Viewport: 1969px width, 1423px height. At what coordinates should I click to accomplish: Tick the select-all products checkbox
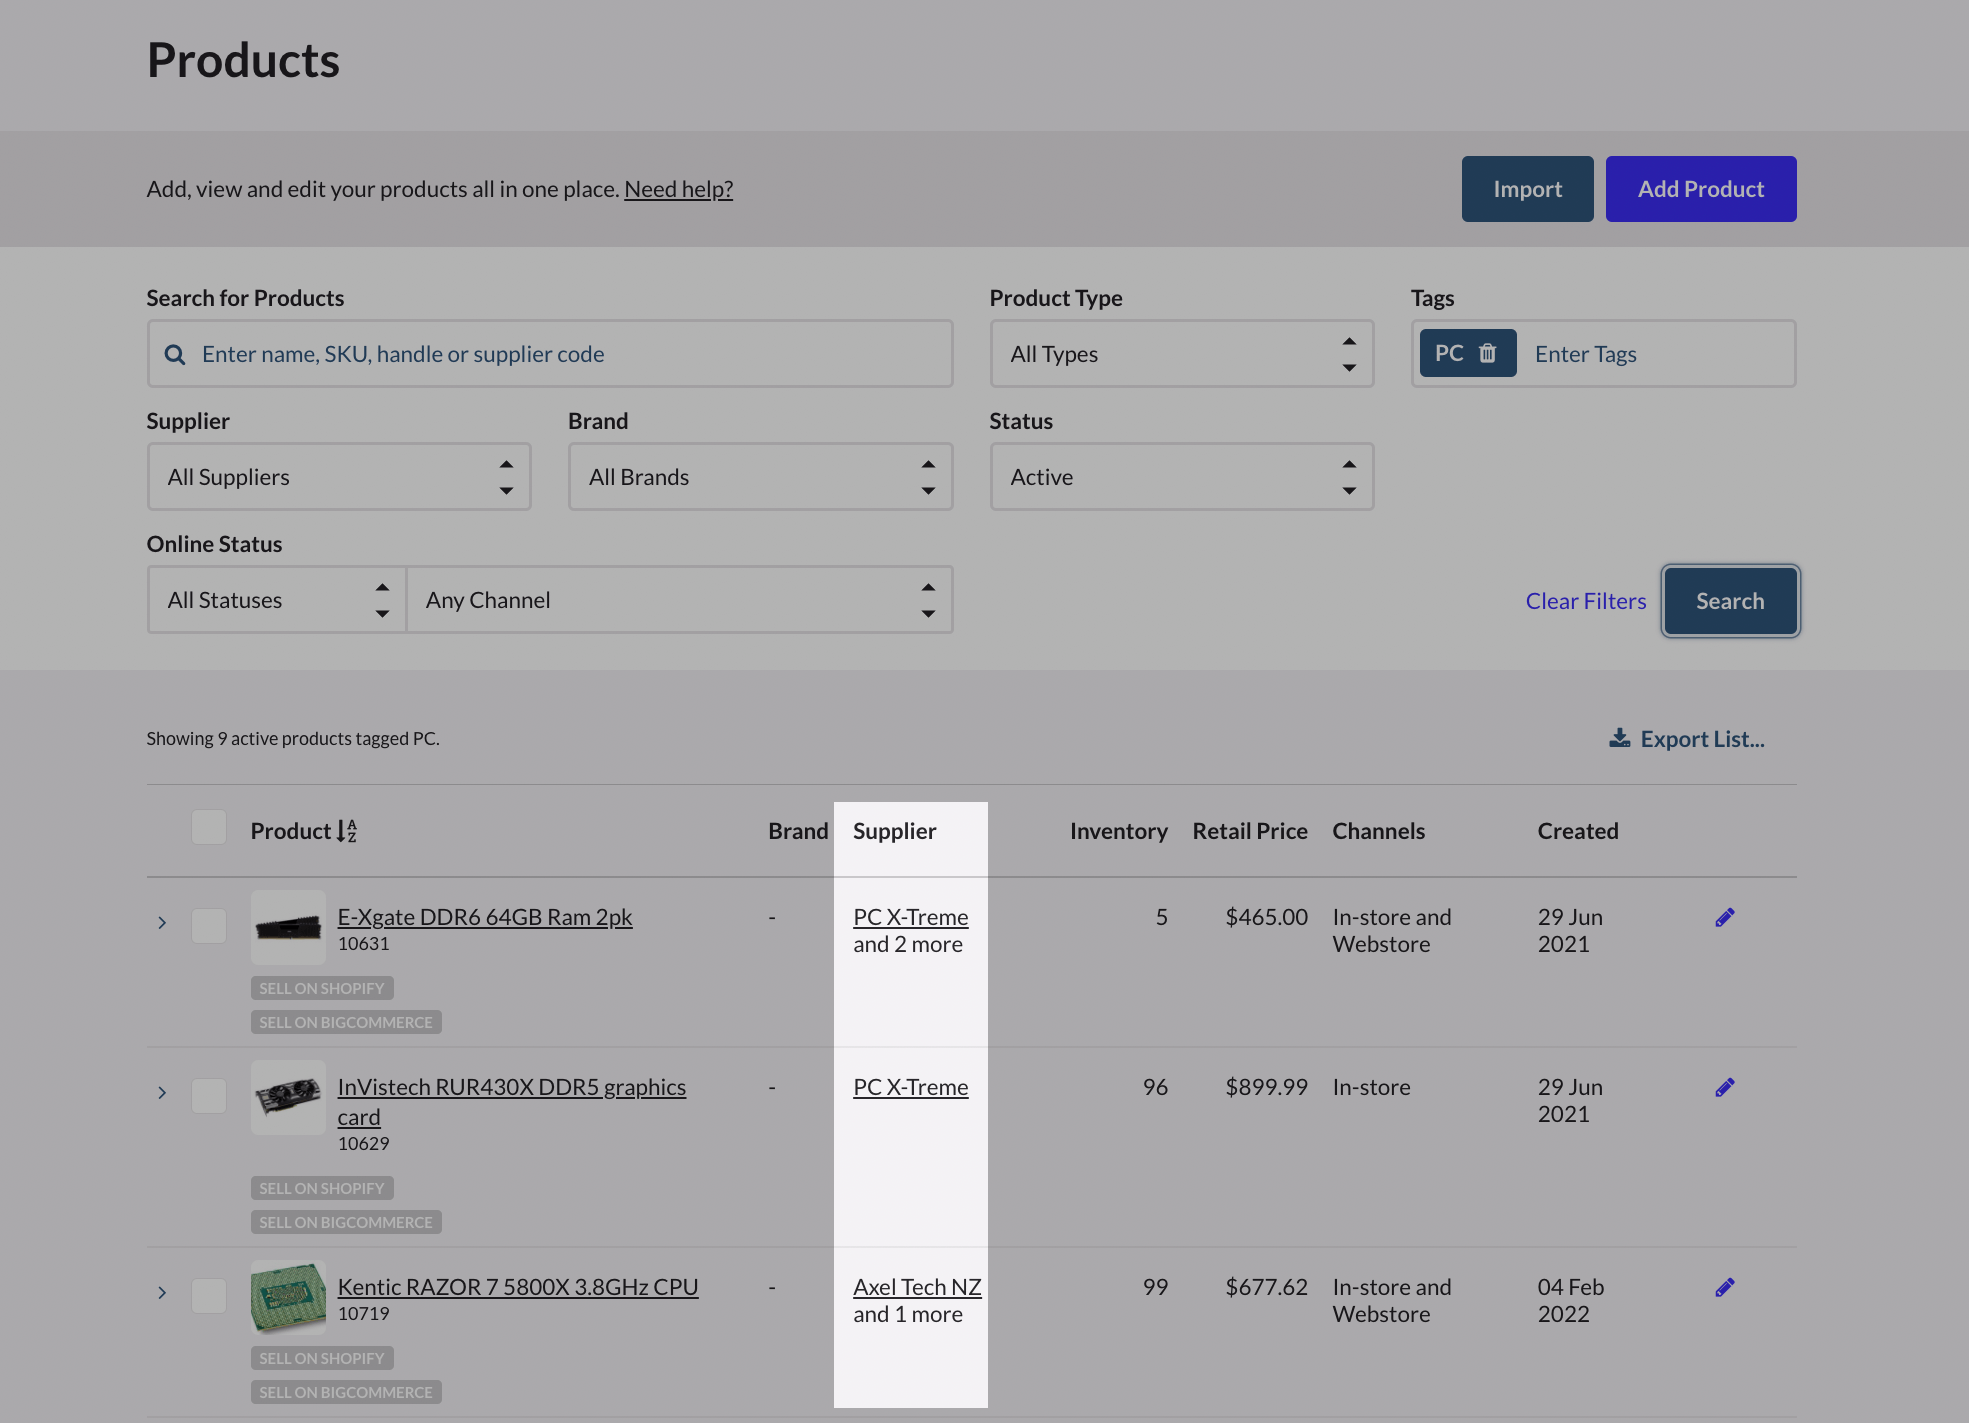pos(209,828)
